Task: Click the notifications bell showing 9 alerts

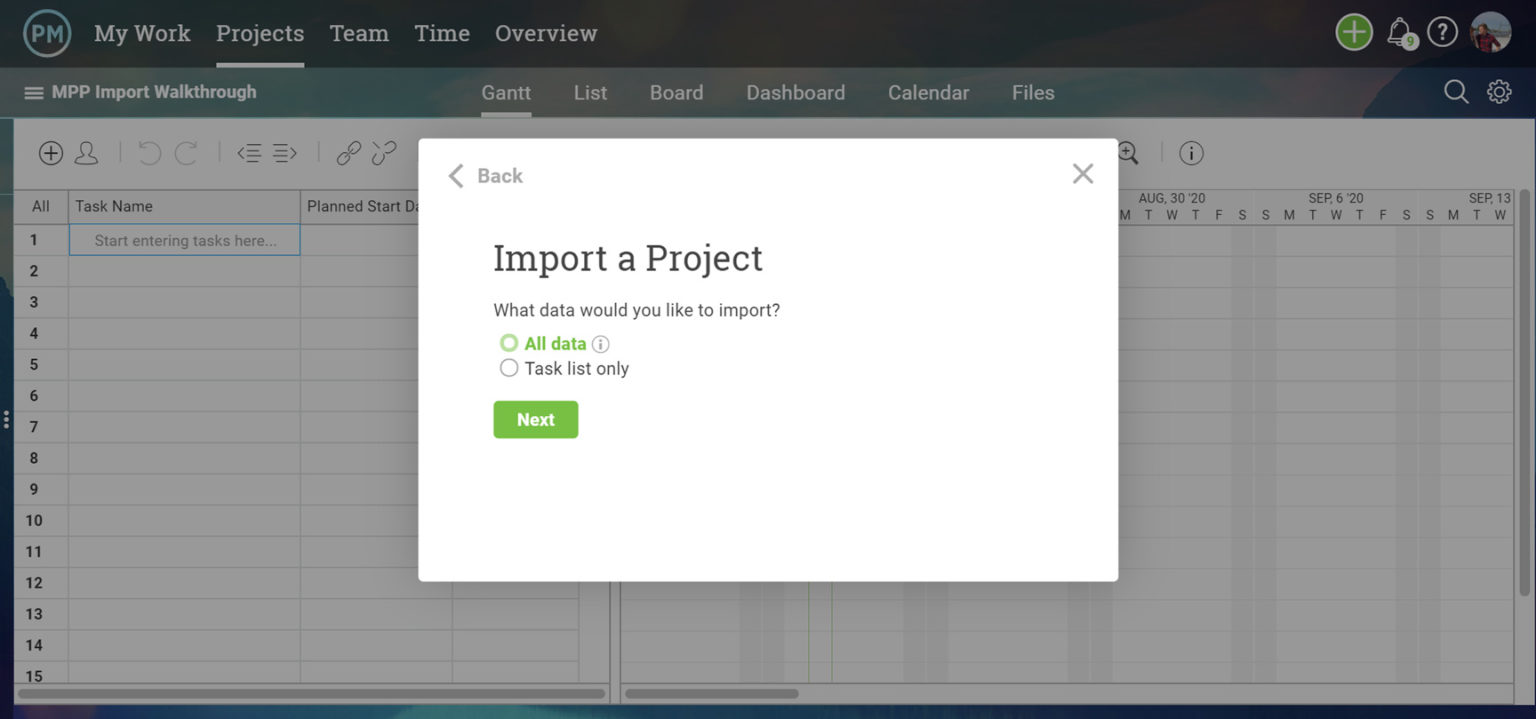Action: (x=1399, y=31)
